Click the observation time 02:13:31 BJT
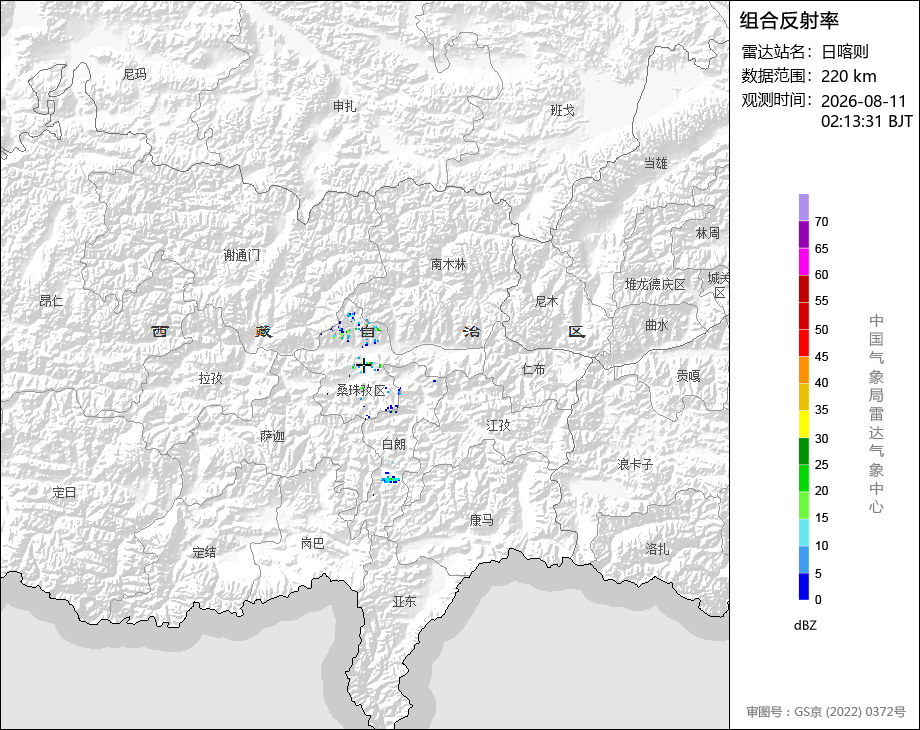This screenshot has width=920, height=730. click(867, 121)
